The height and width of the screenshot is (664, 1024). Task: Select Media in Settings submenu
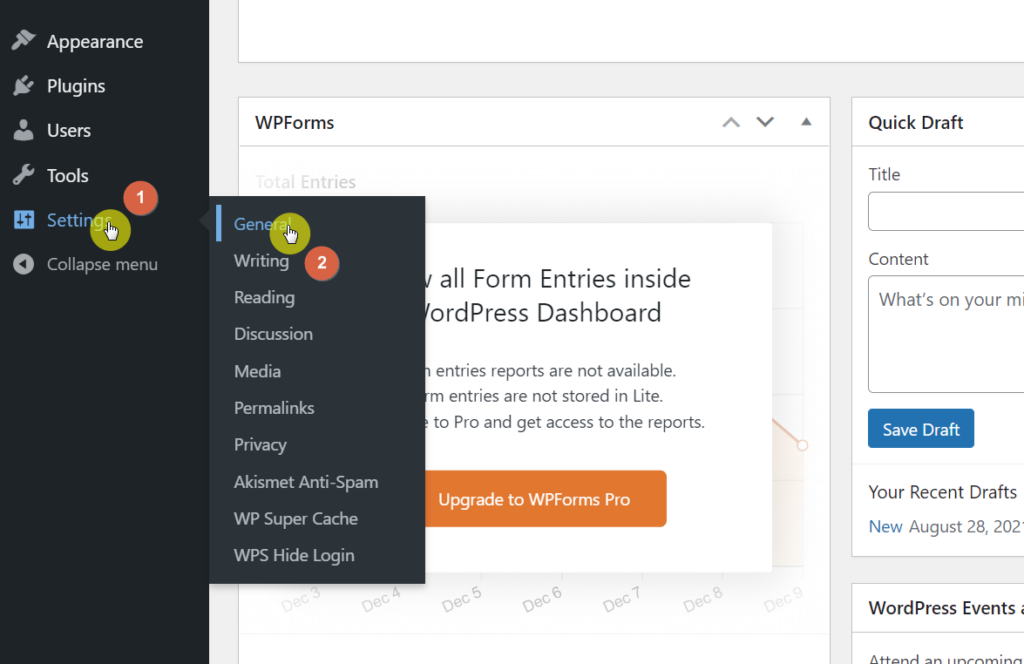coord(257,371)
